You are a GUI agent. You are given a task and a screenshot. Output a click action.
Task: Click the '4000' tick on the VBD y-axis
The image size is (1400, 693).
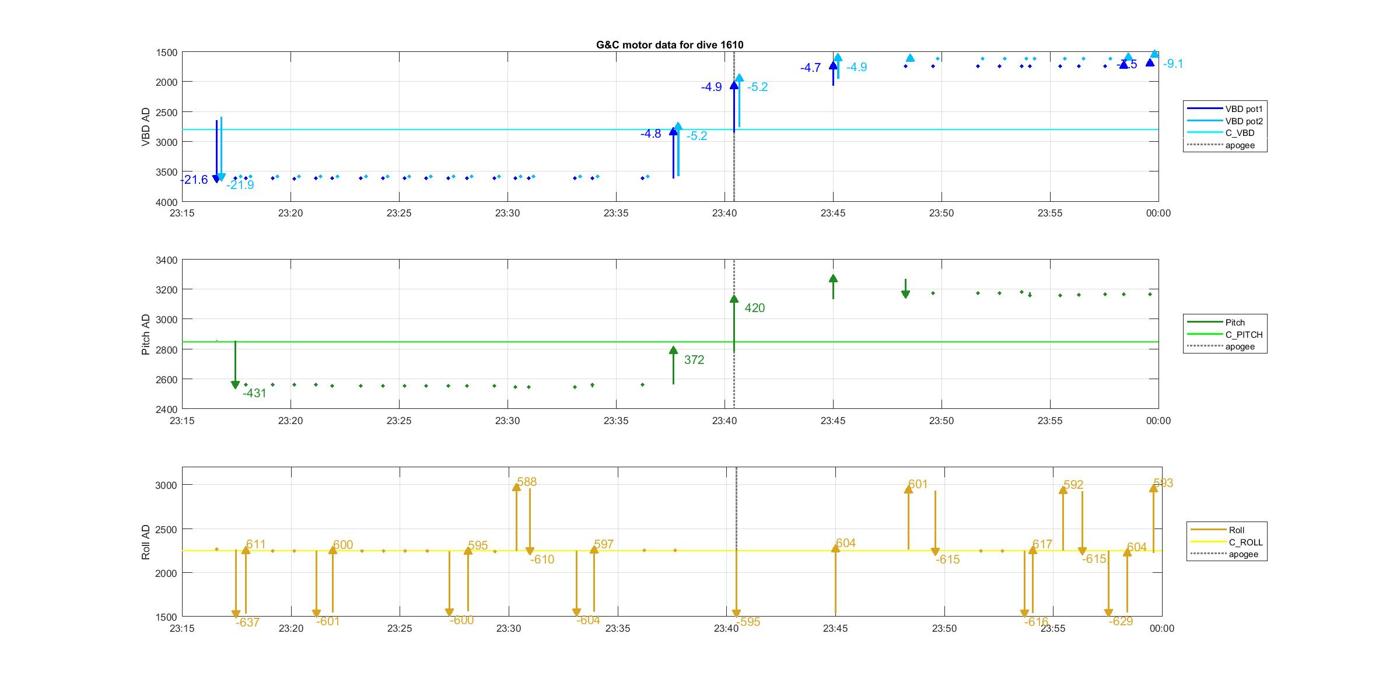(x=165, y=202)
